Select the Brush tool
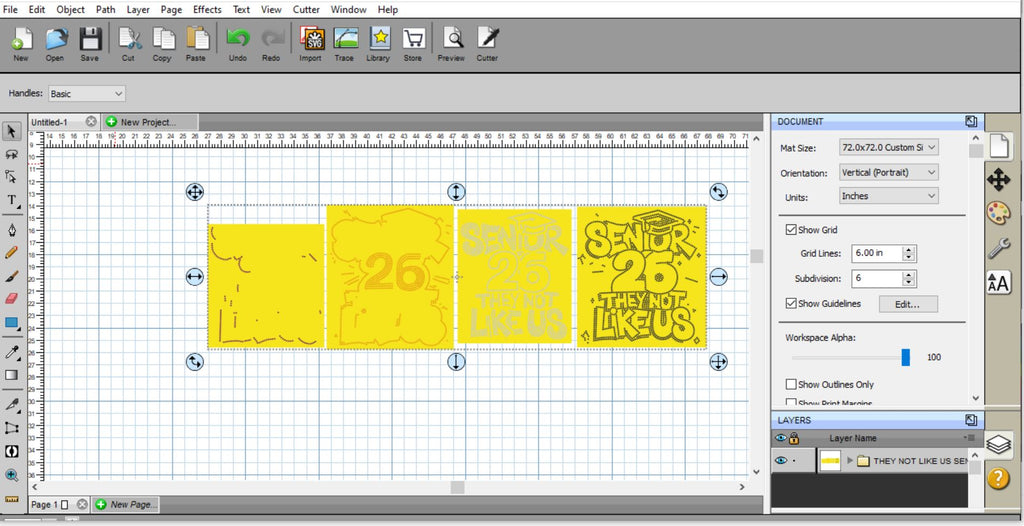Image resolution: width=1024 pixels, height=526 pixels. pyautogui.click(x=12, y=276)
